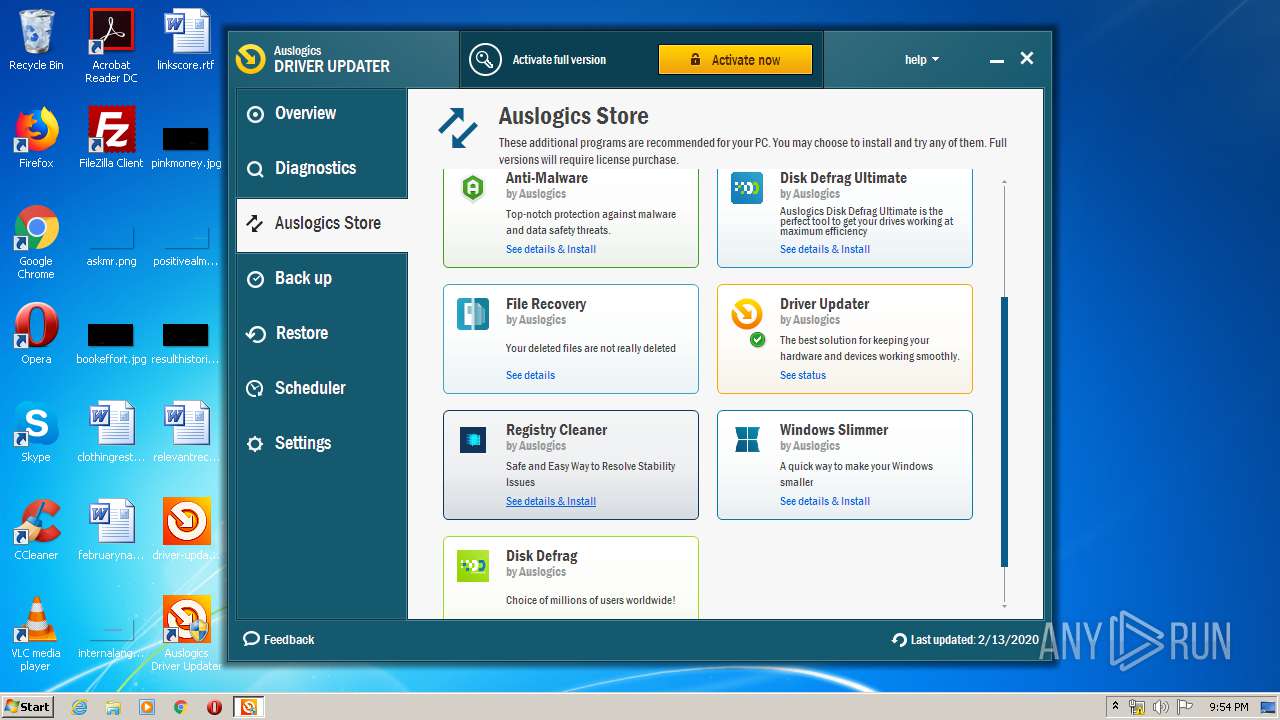Click the store list scrollbar thumb
The image size is (1280, 720).
pos(1004,432)
